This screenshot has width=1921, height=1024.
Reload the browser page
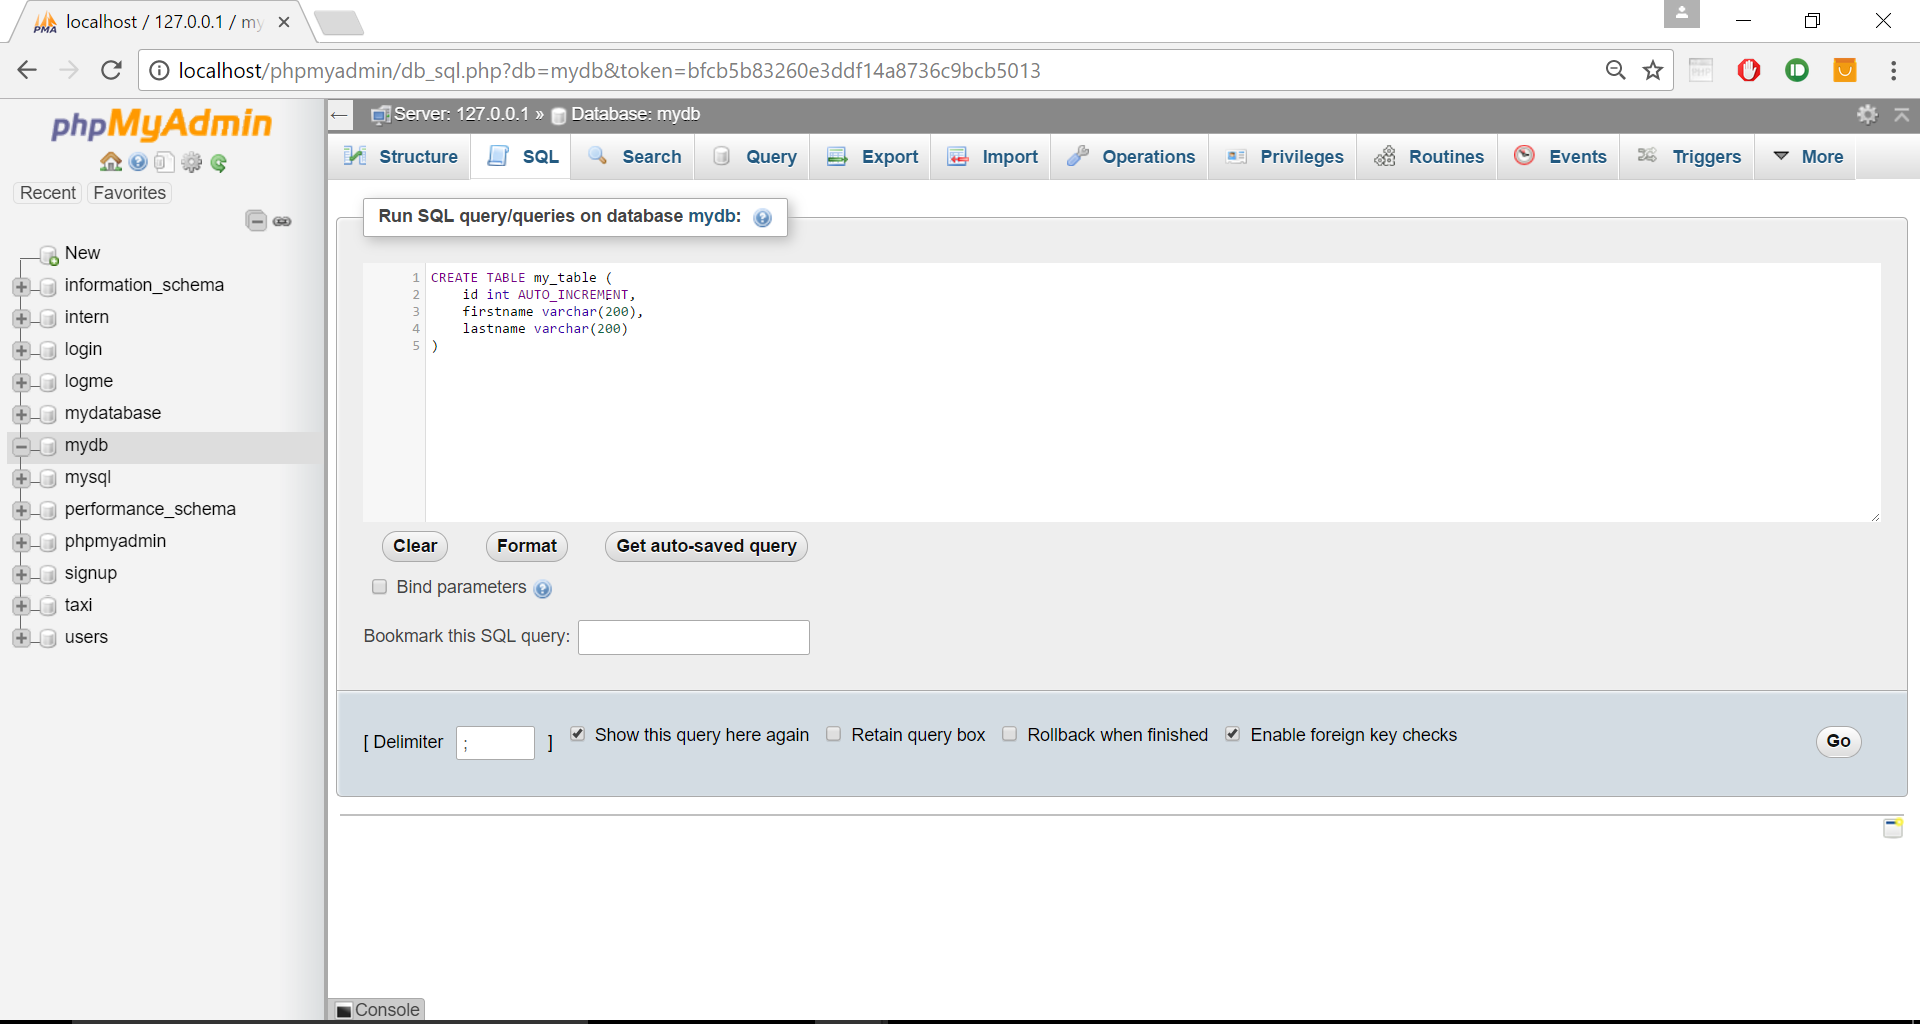[x=111, y=70]
